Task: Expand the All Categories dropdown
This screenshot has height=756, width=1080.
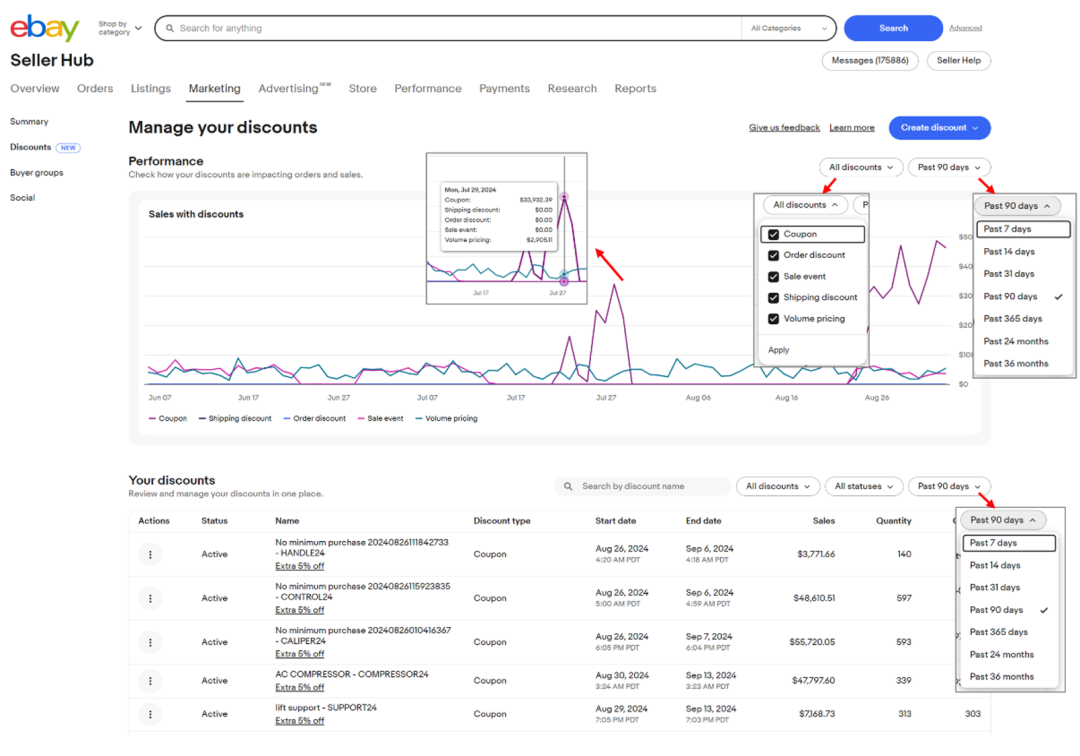Action: pos(789,28)
